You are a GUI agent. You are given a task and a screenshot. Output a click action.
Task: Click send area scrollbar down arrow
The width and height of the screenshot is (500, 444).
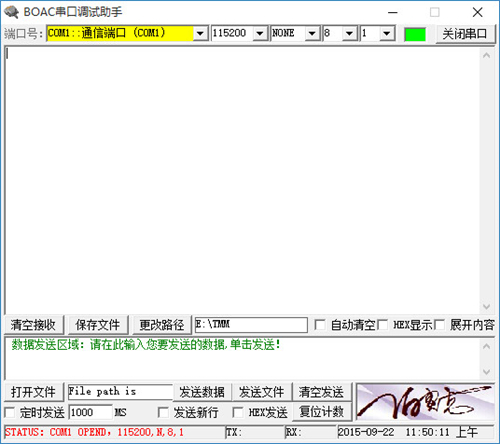[x=487, y=371]
